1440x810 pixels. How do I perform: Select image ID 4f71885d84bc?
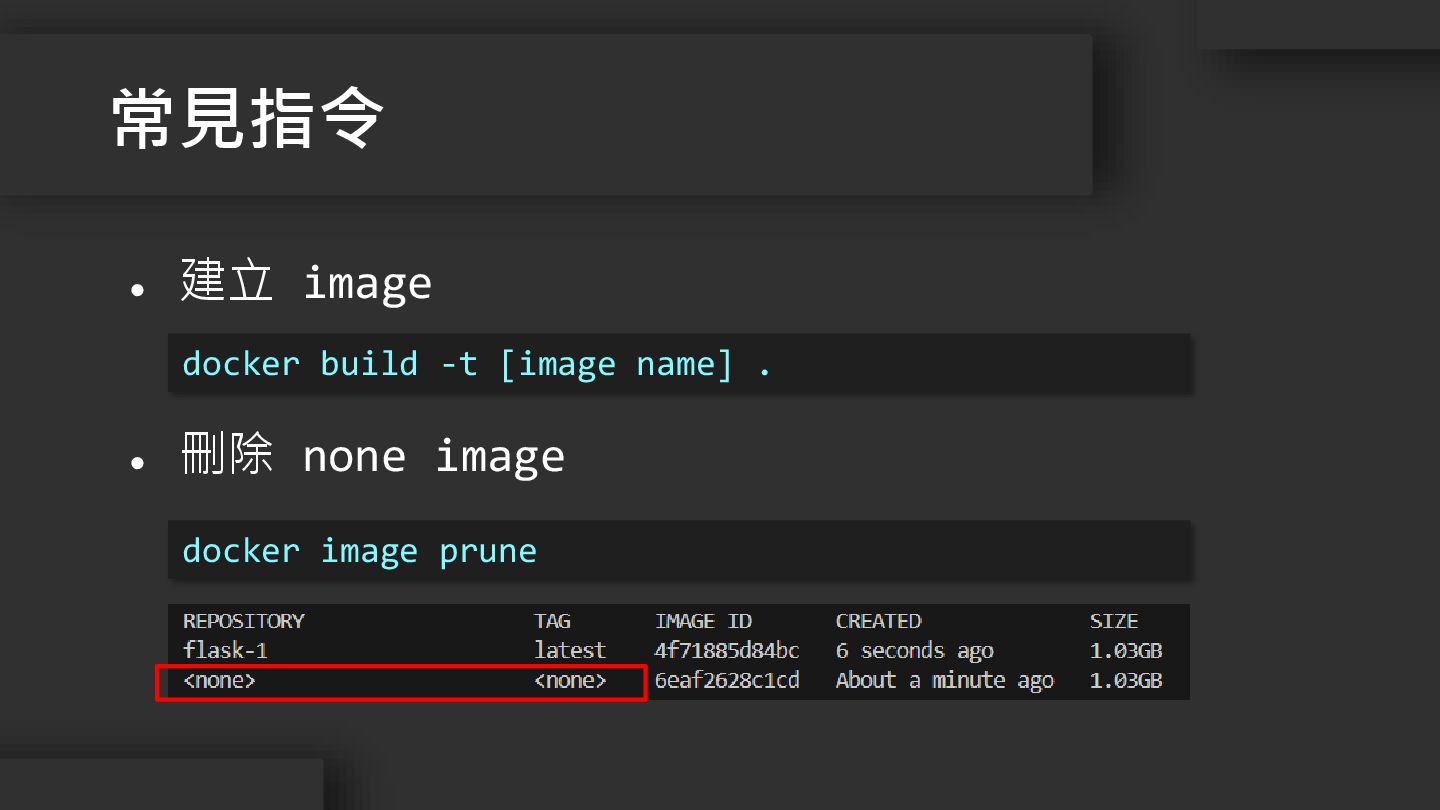point(727,651)
